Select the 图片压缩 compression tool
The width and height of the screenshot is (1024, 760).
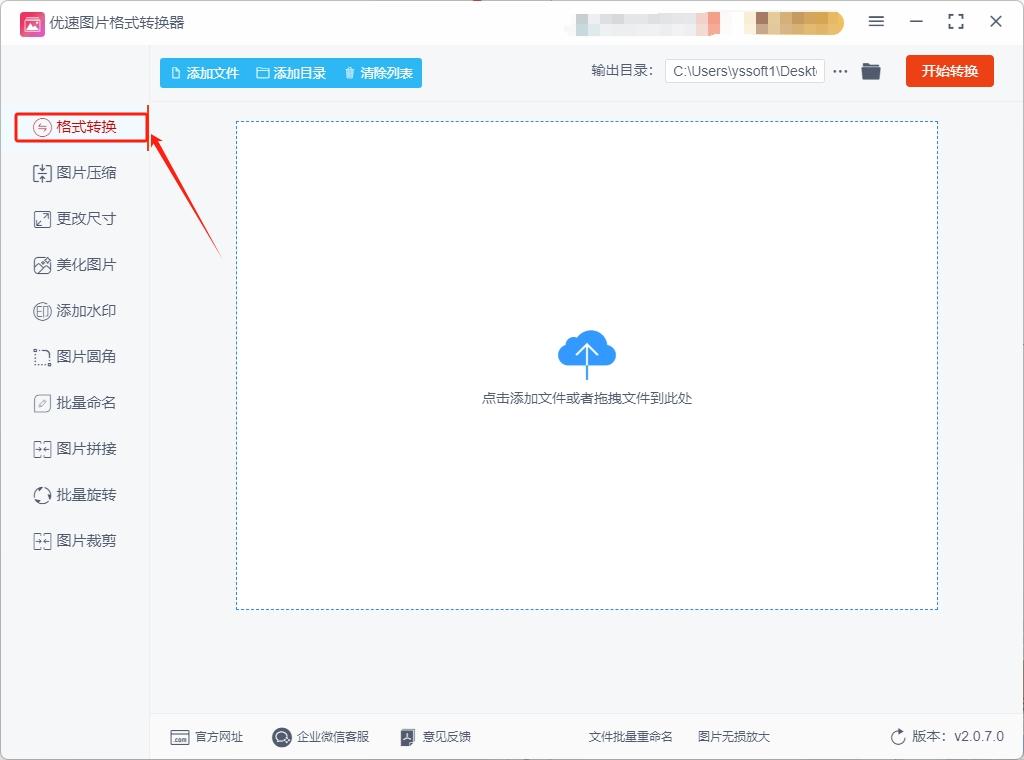coord(75,173)
